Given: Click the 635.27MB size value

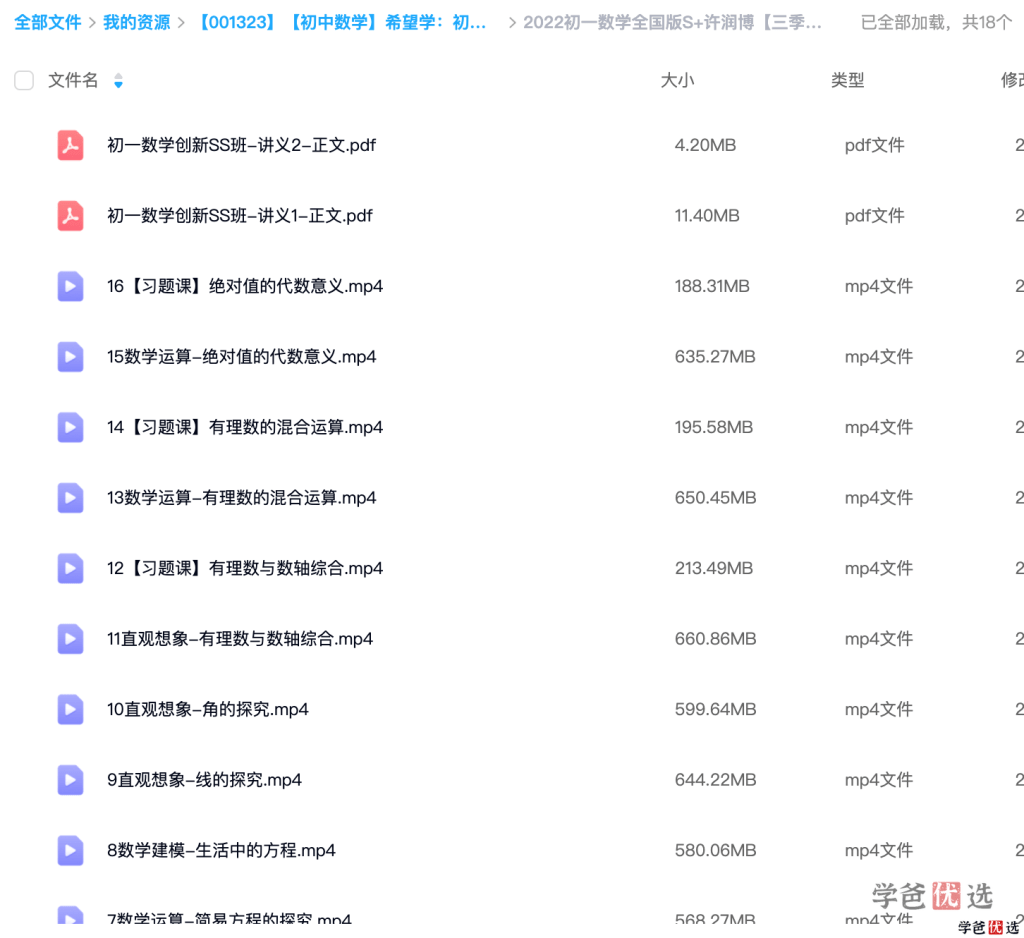Looking at the screenshot, I should (x=715, y=357).
